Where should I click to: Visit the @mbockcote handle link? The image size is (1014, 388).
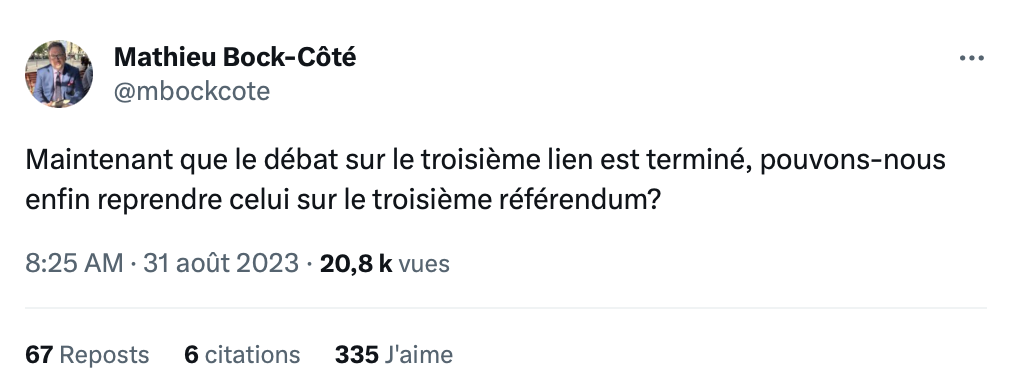coord(192,91)
